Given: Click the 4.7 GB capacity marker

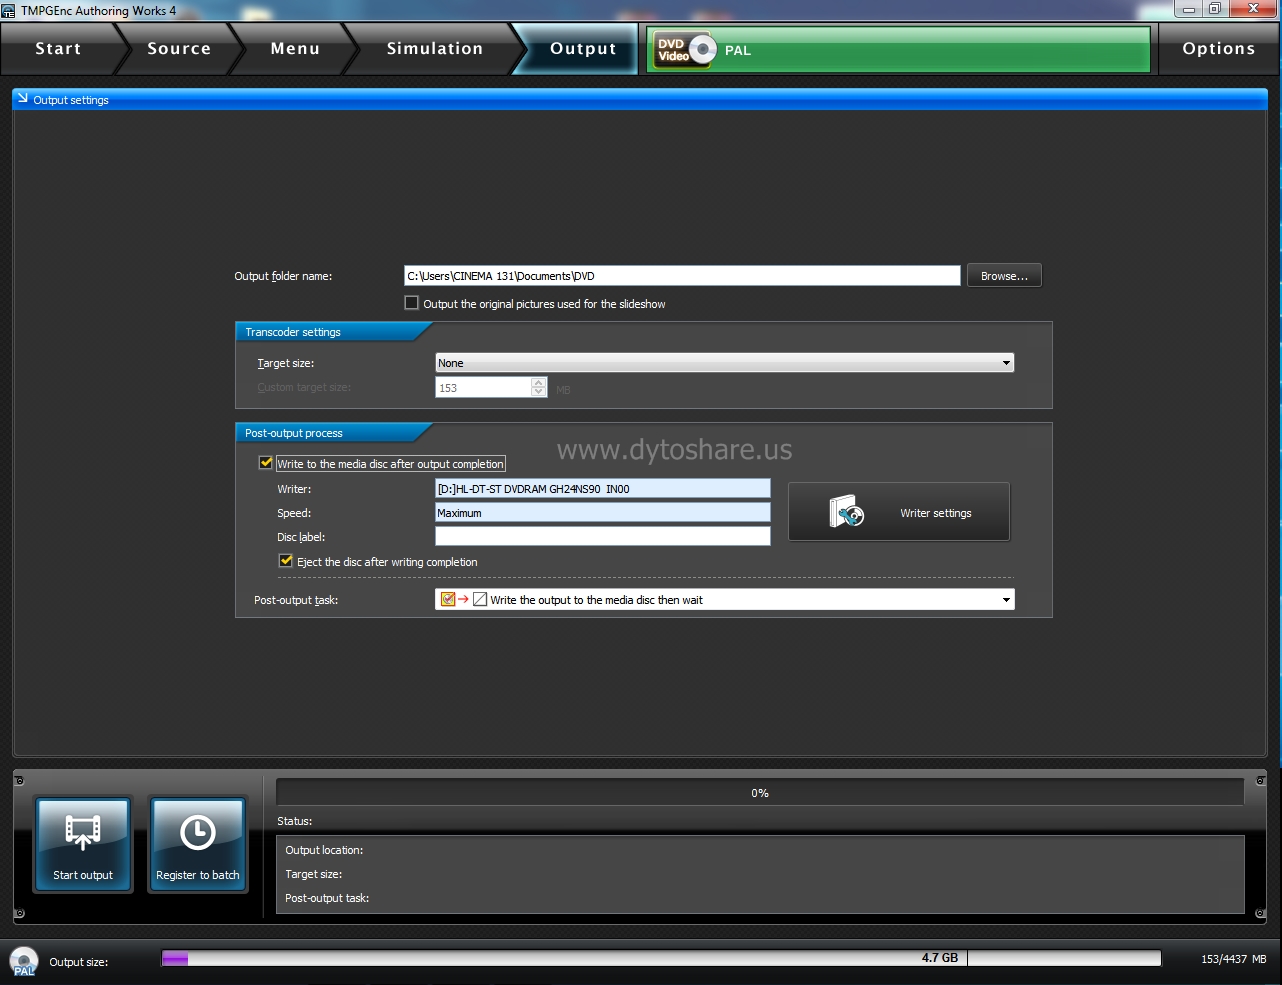Looking at the screenshot, I should pos(940,958).
